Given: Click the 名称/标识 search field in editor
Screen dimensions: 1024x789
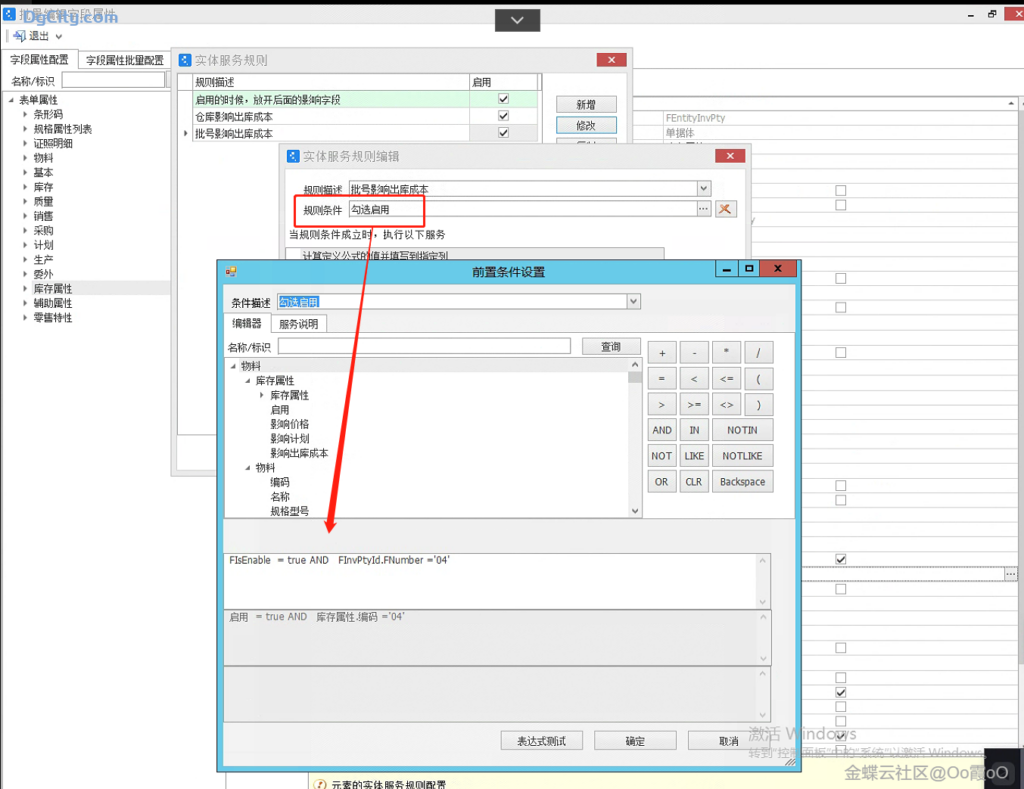Looking at the screenshot, I should (x=424, y=346).
